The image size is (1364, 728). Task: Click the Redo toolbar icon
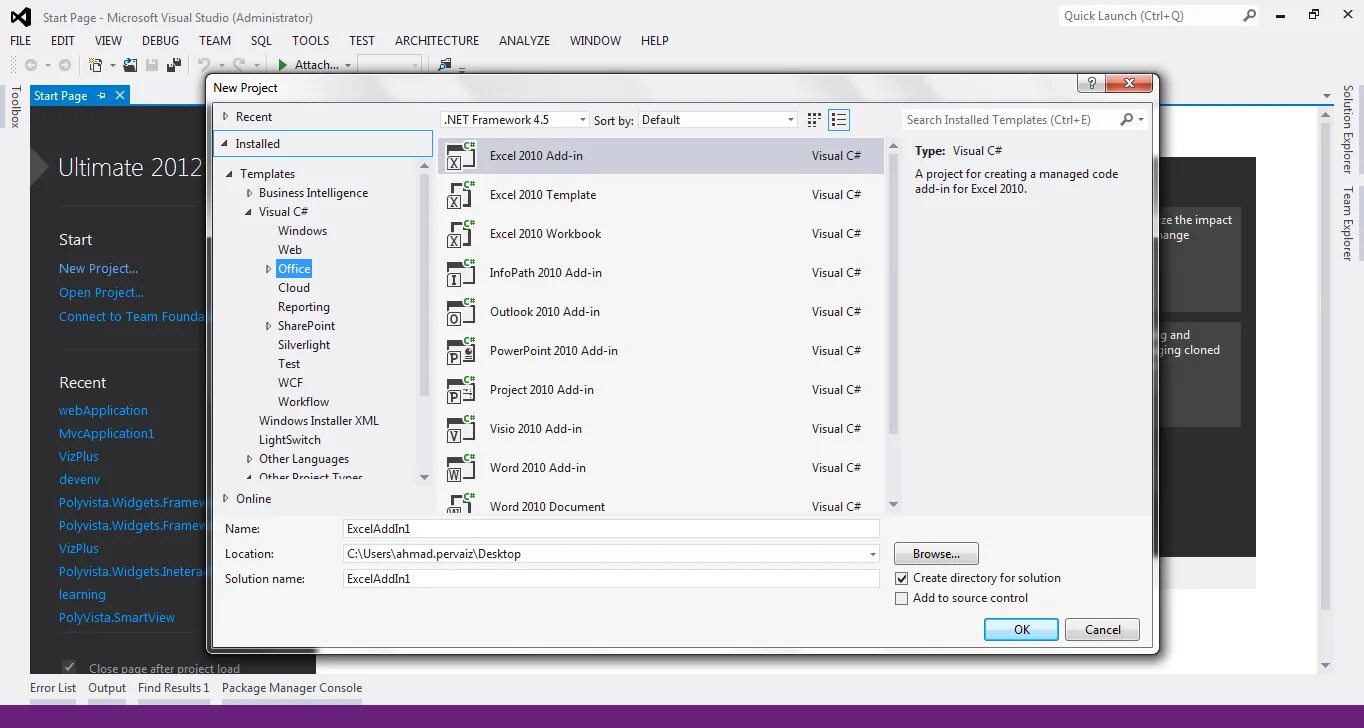(238, 65)
